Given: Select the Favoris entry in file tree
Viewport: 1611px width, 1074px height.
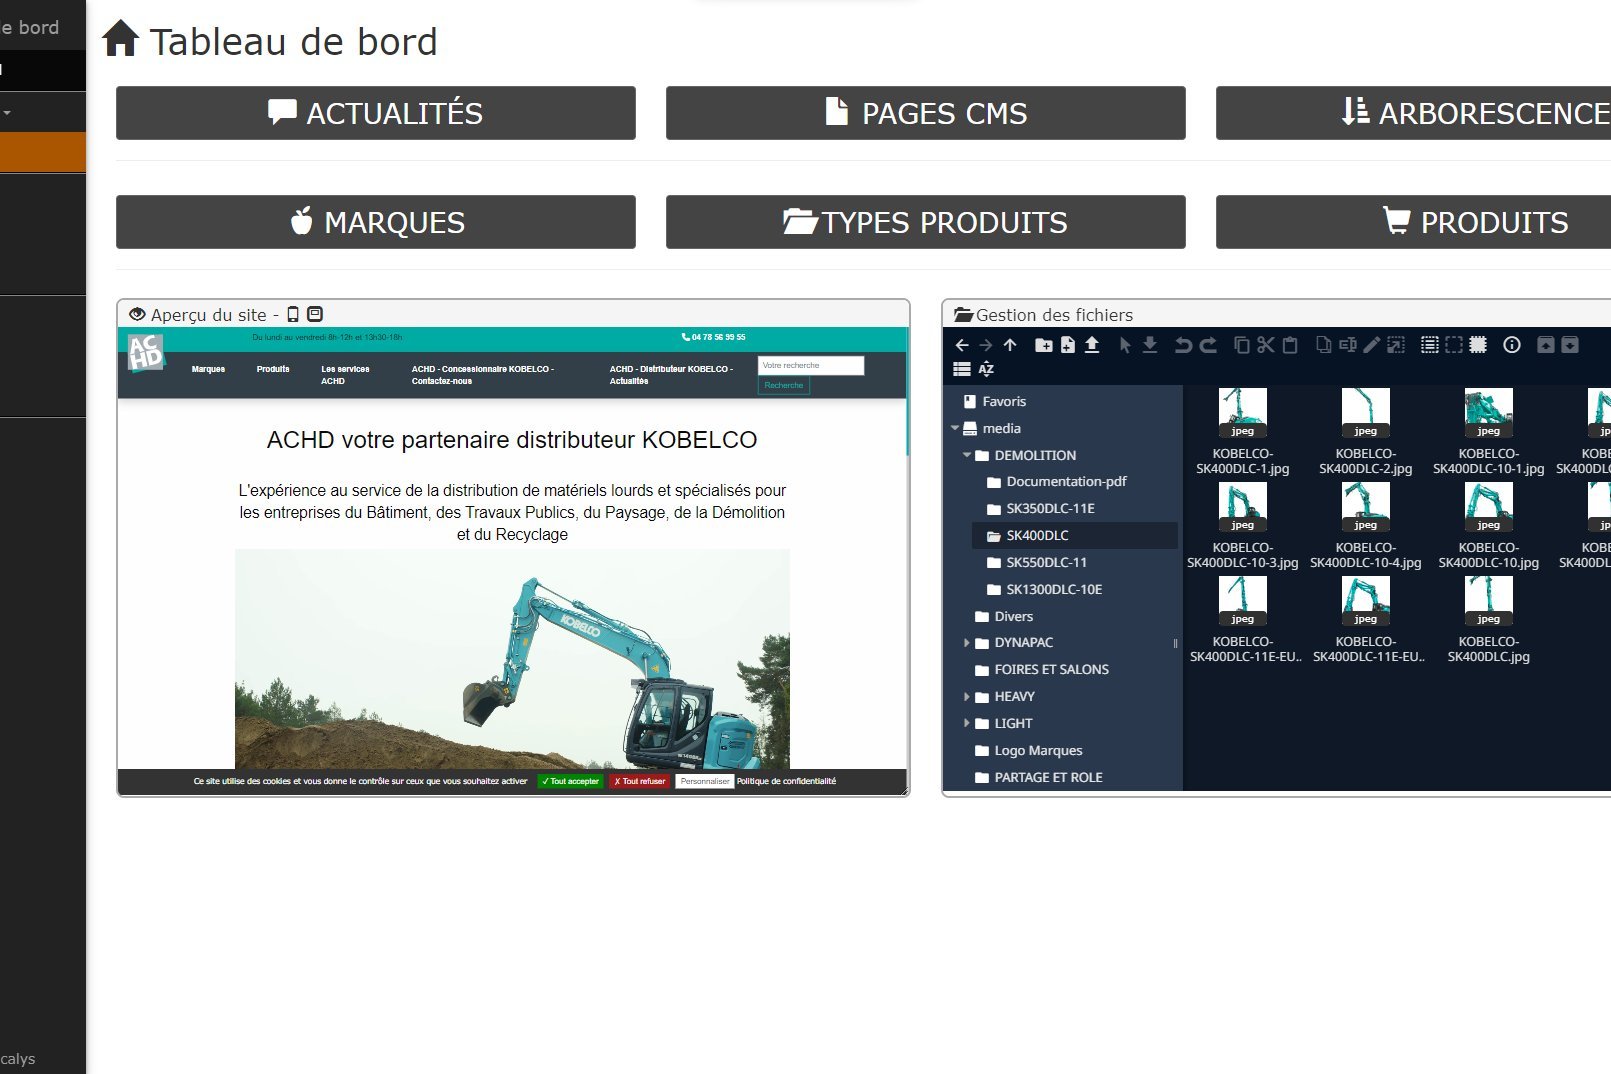Looking at the screenshot, I should [x=1003, y=401].
